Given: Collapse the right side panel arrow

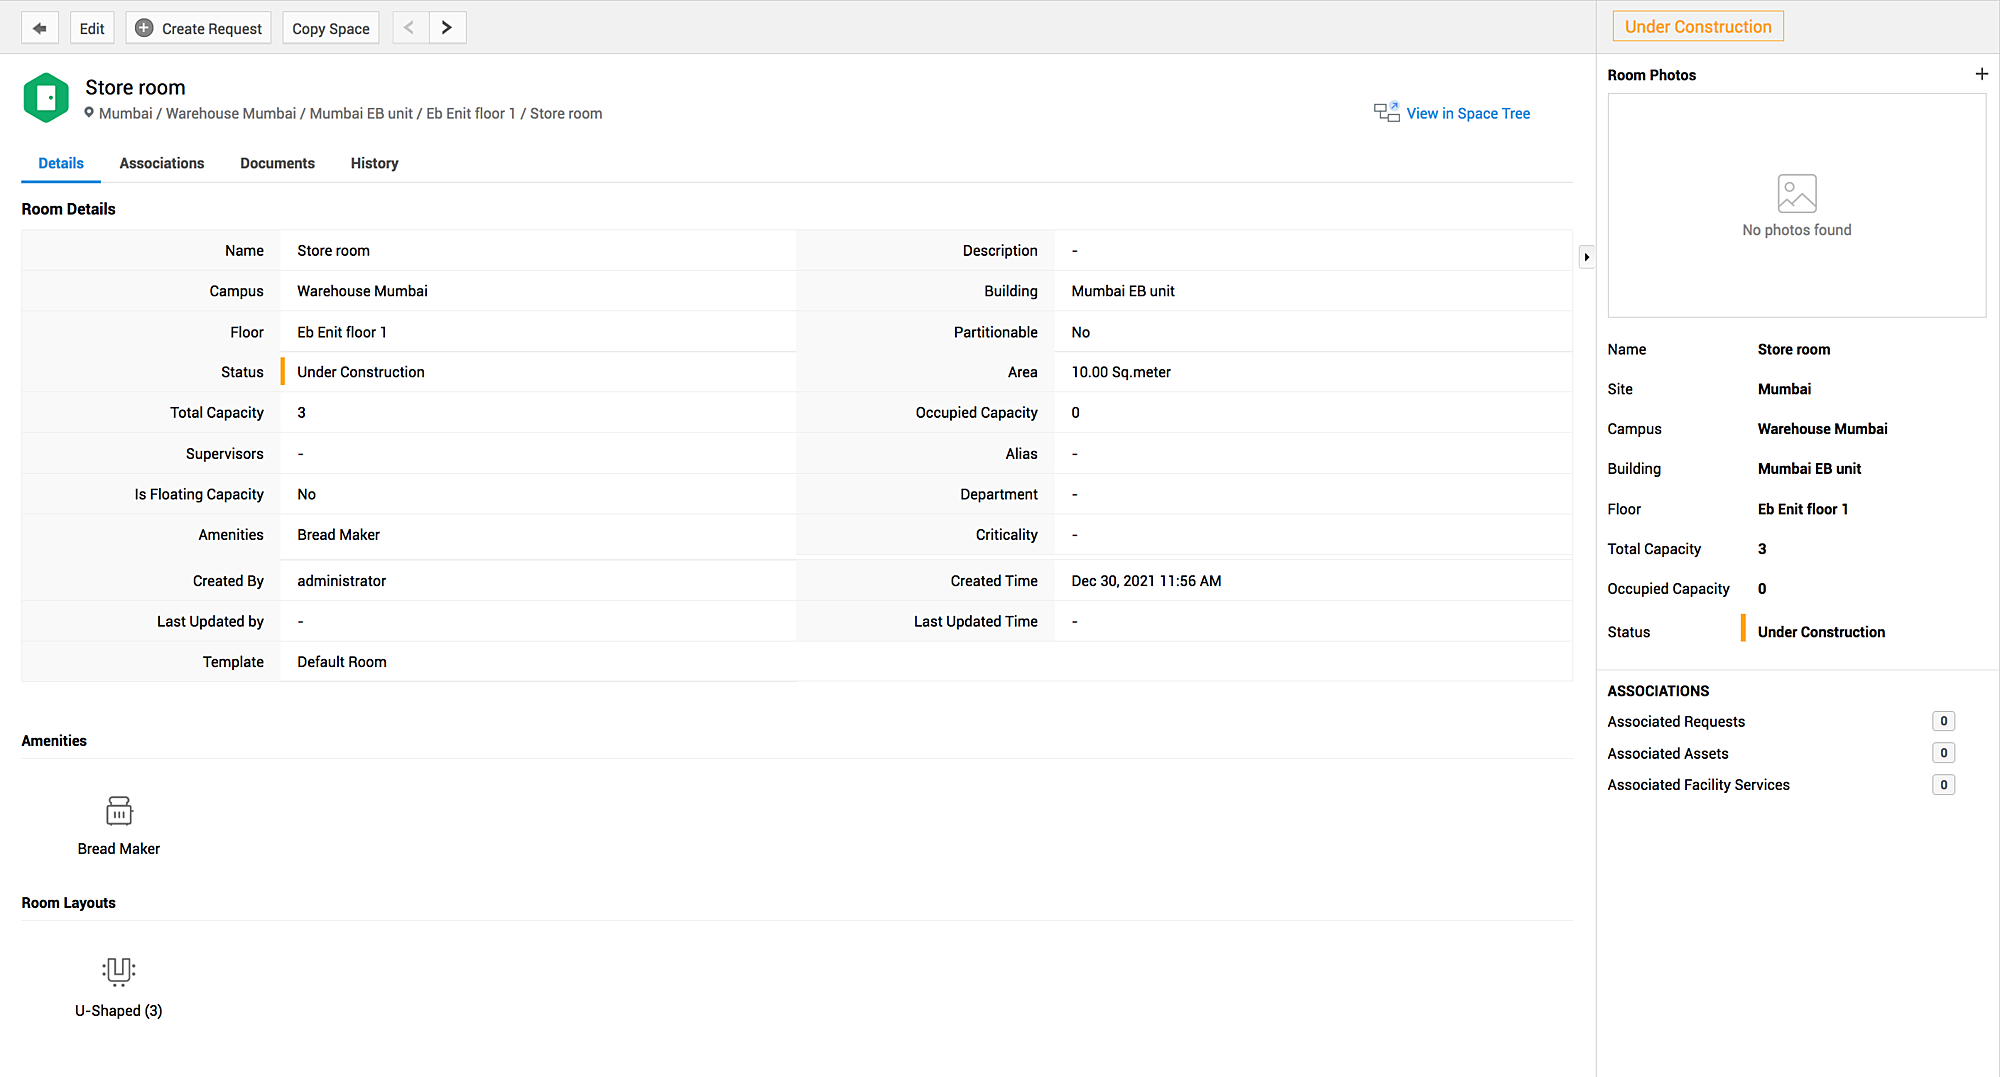Looking at the screenshot, I should [x=1586, y=257].
